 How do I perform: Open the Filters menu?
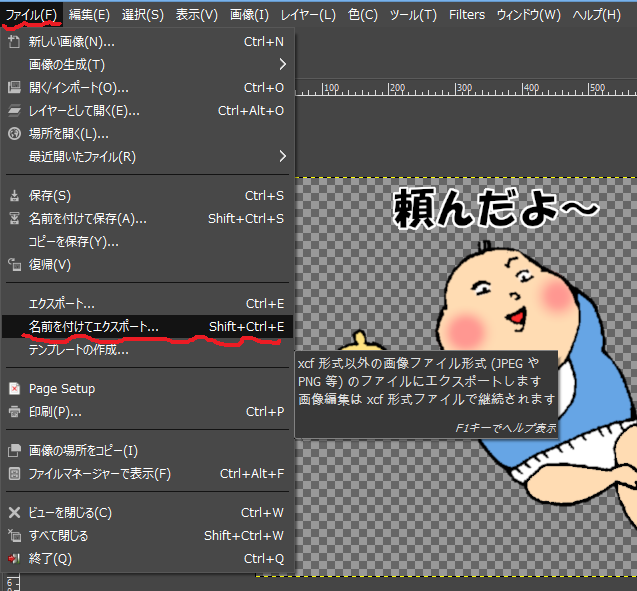click(x=467, y=15)
